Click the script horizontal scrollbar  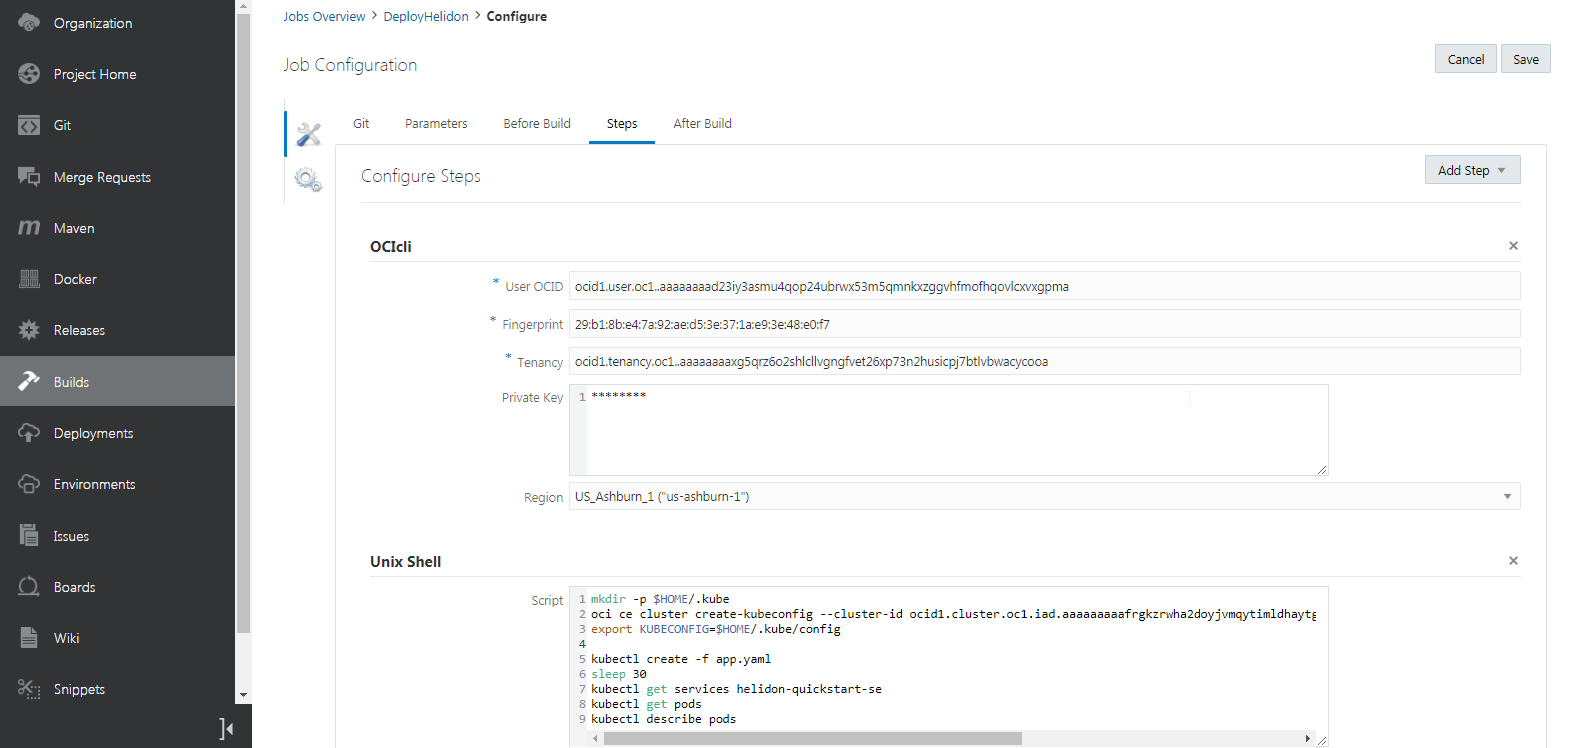tap(812, 739)
